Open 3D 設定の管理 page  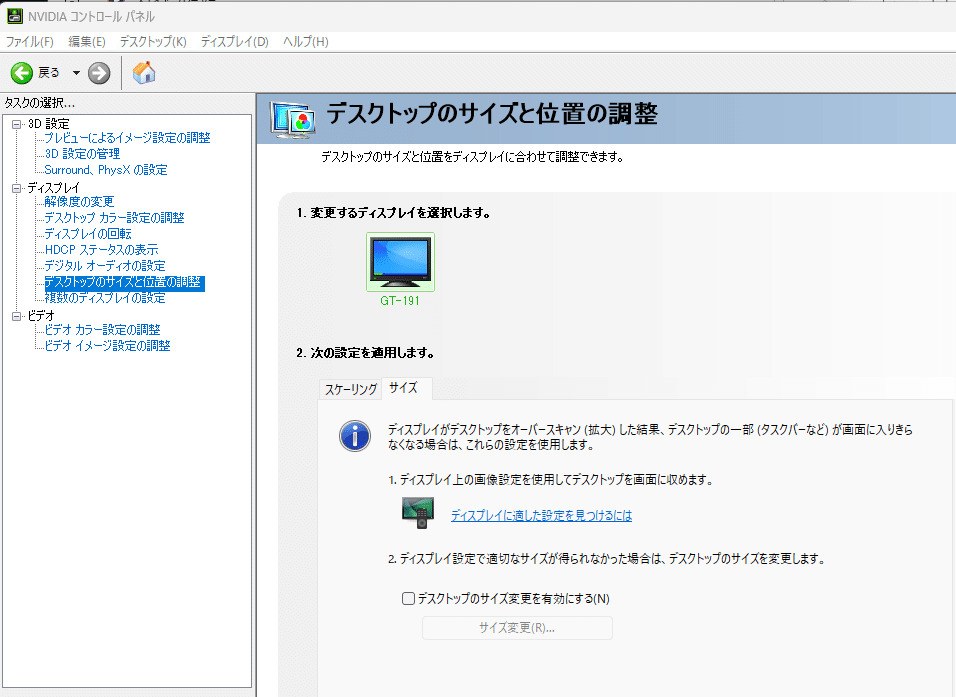click(x=82, y=154)
